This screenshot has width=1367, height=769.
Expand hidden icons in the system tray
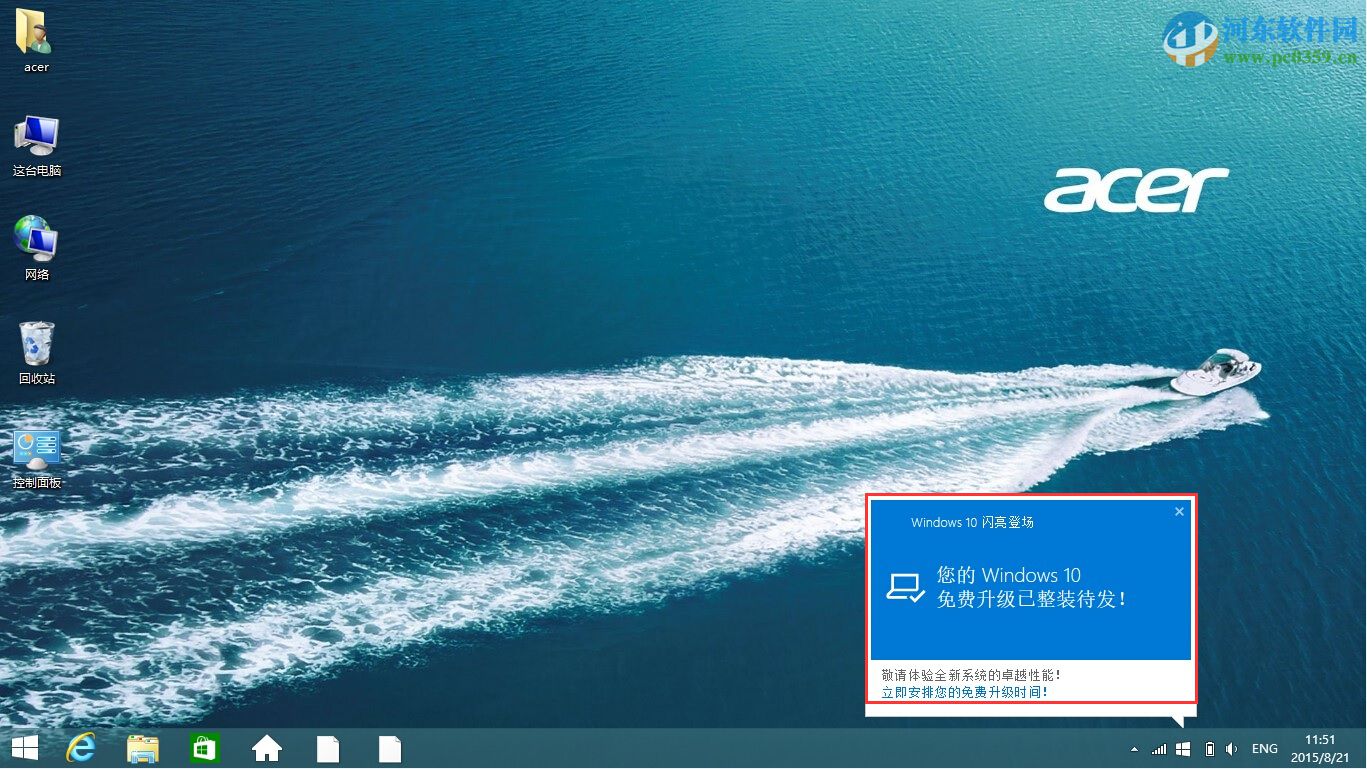click(1134, 748)
